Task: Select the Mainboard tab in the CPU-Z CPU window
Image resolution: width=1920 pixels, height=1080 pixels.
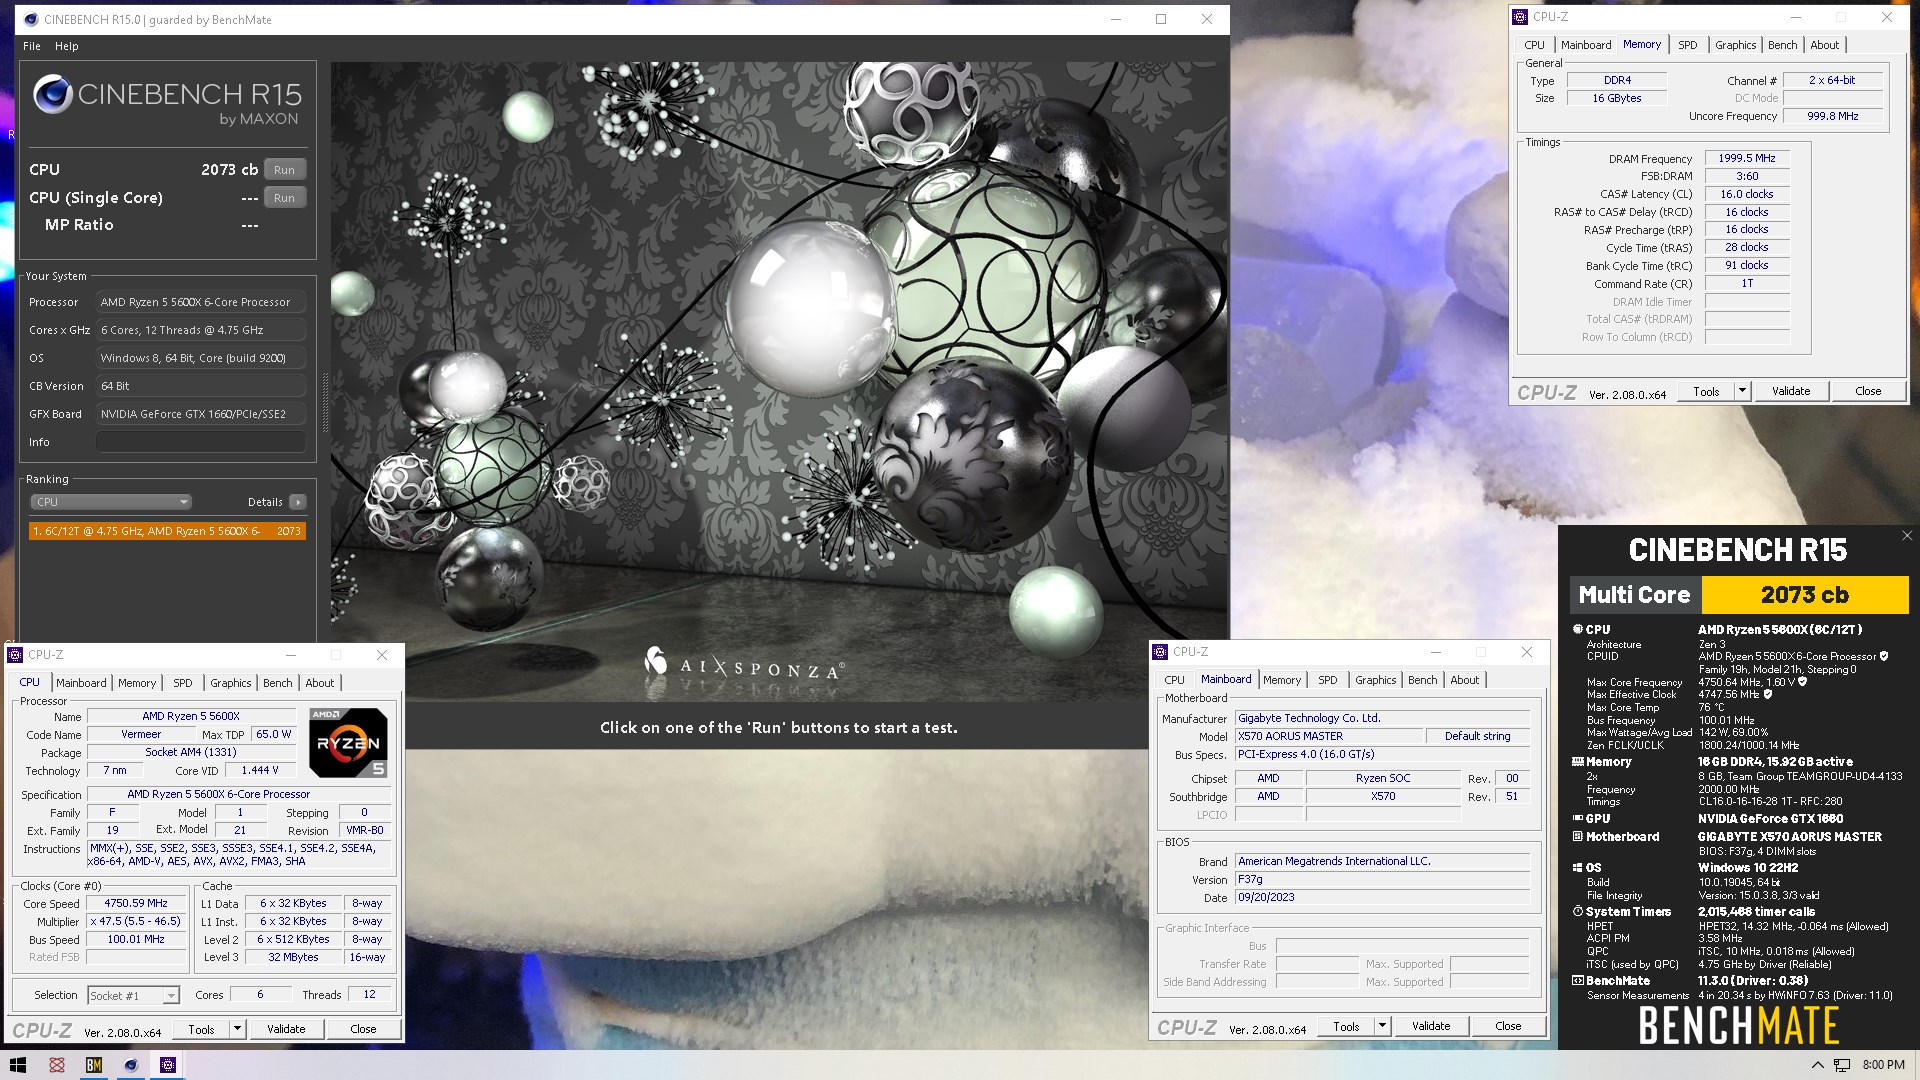Action: click(x=81, y=683)
